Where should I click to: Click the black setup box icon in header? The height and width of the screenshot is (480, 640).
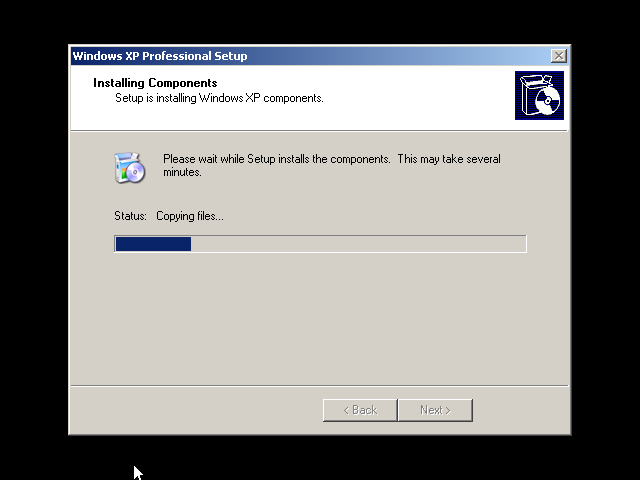pos(539,96)
